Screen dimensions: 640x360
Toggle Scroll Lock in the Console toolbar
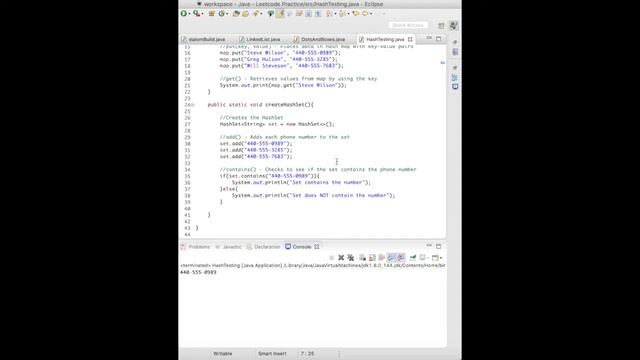pyautogui.click(x=372, y=258)
